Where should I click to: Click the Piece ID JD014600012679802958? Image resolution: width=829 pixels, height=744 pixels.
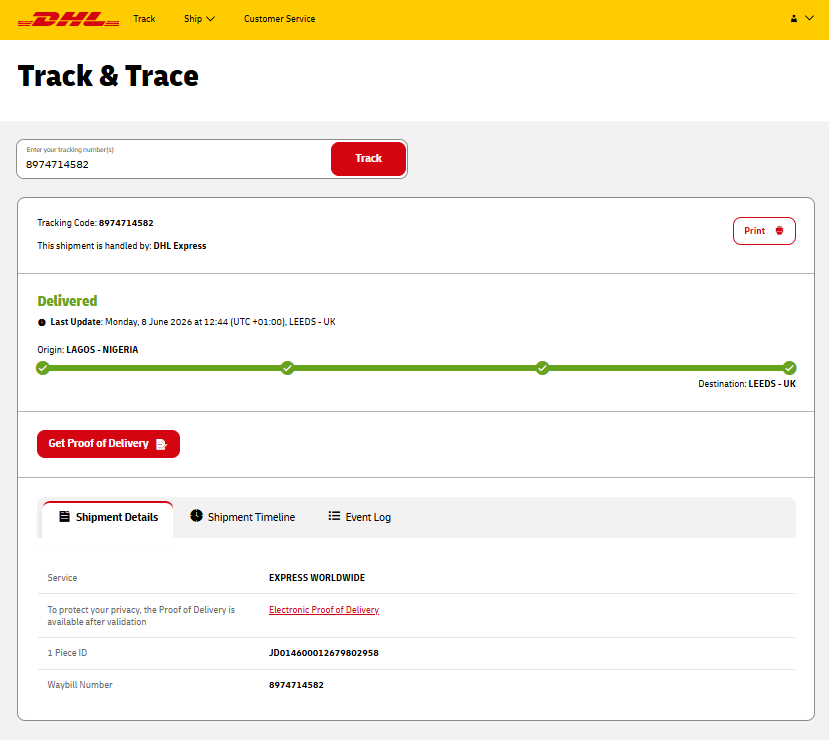(324, 653)
